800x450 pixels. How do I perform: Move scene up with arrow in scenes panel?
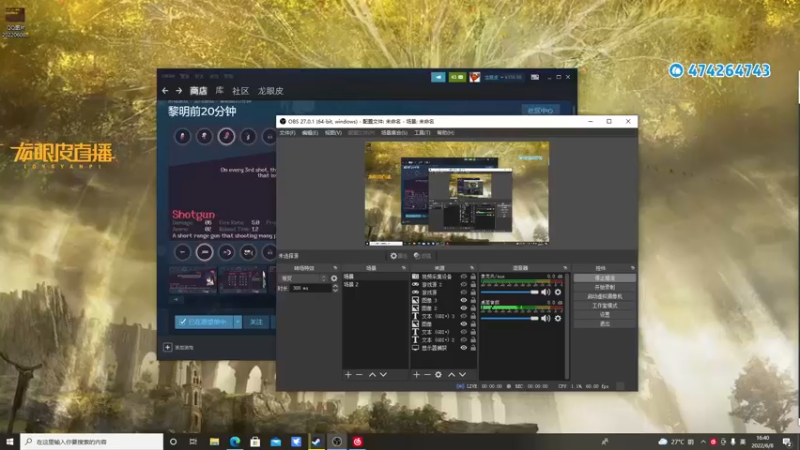pos(372,374)
